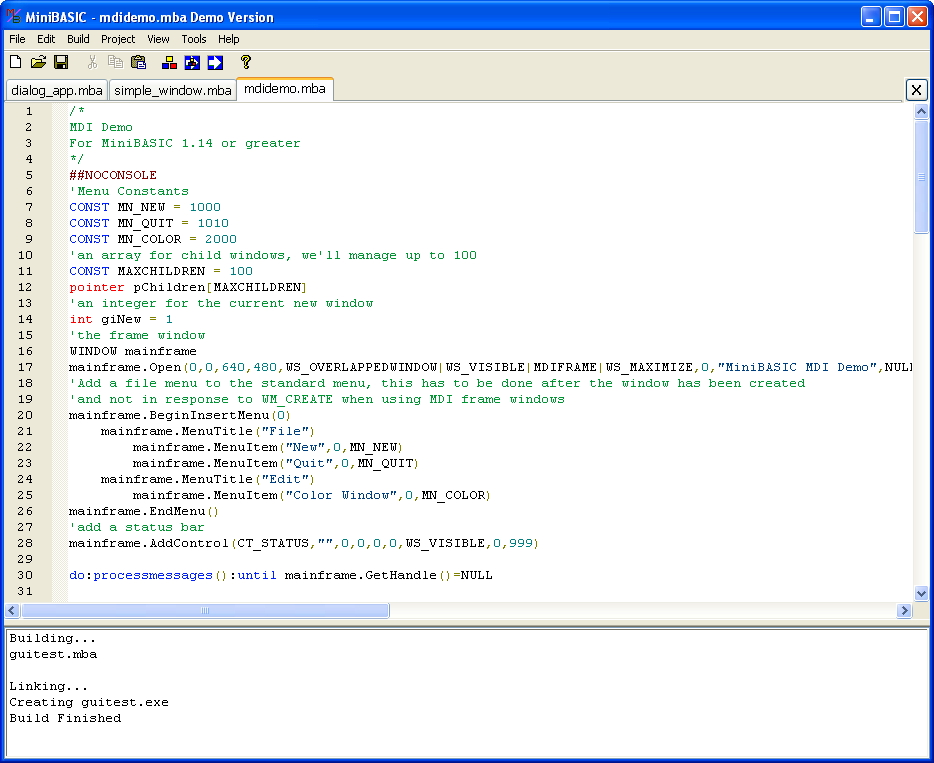Open the File menu
Image resolution: width=934 pixels, height=763 pixels.
(x=17, y=39)
